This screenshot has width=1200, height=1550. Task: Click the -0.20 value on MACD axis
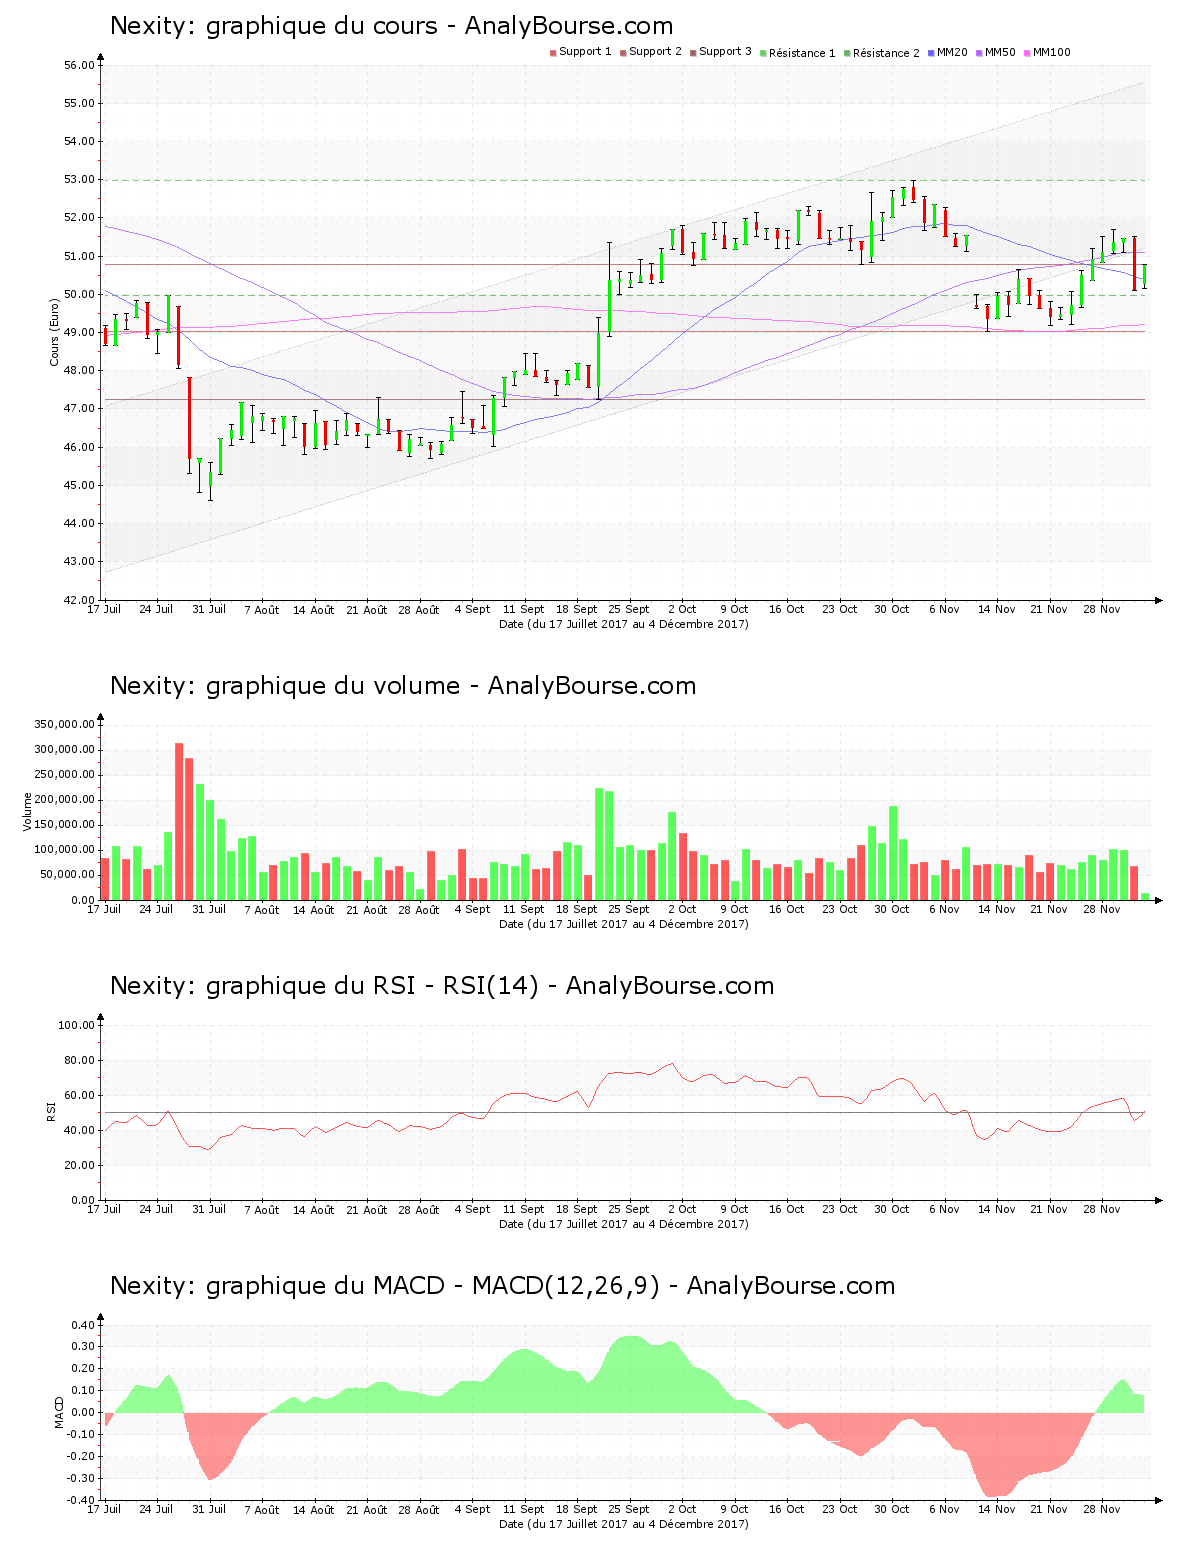coord(81,1456)
